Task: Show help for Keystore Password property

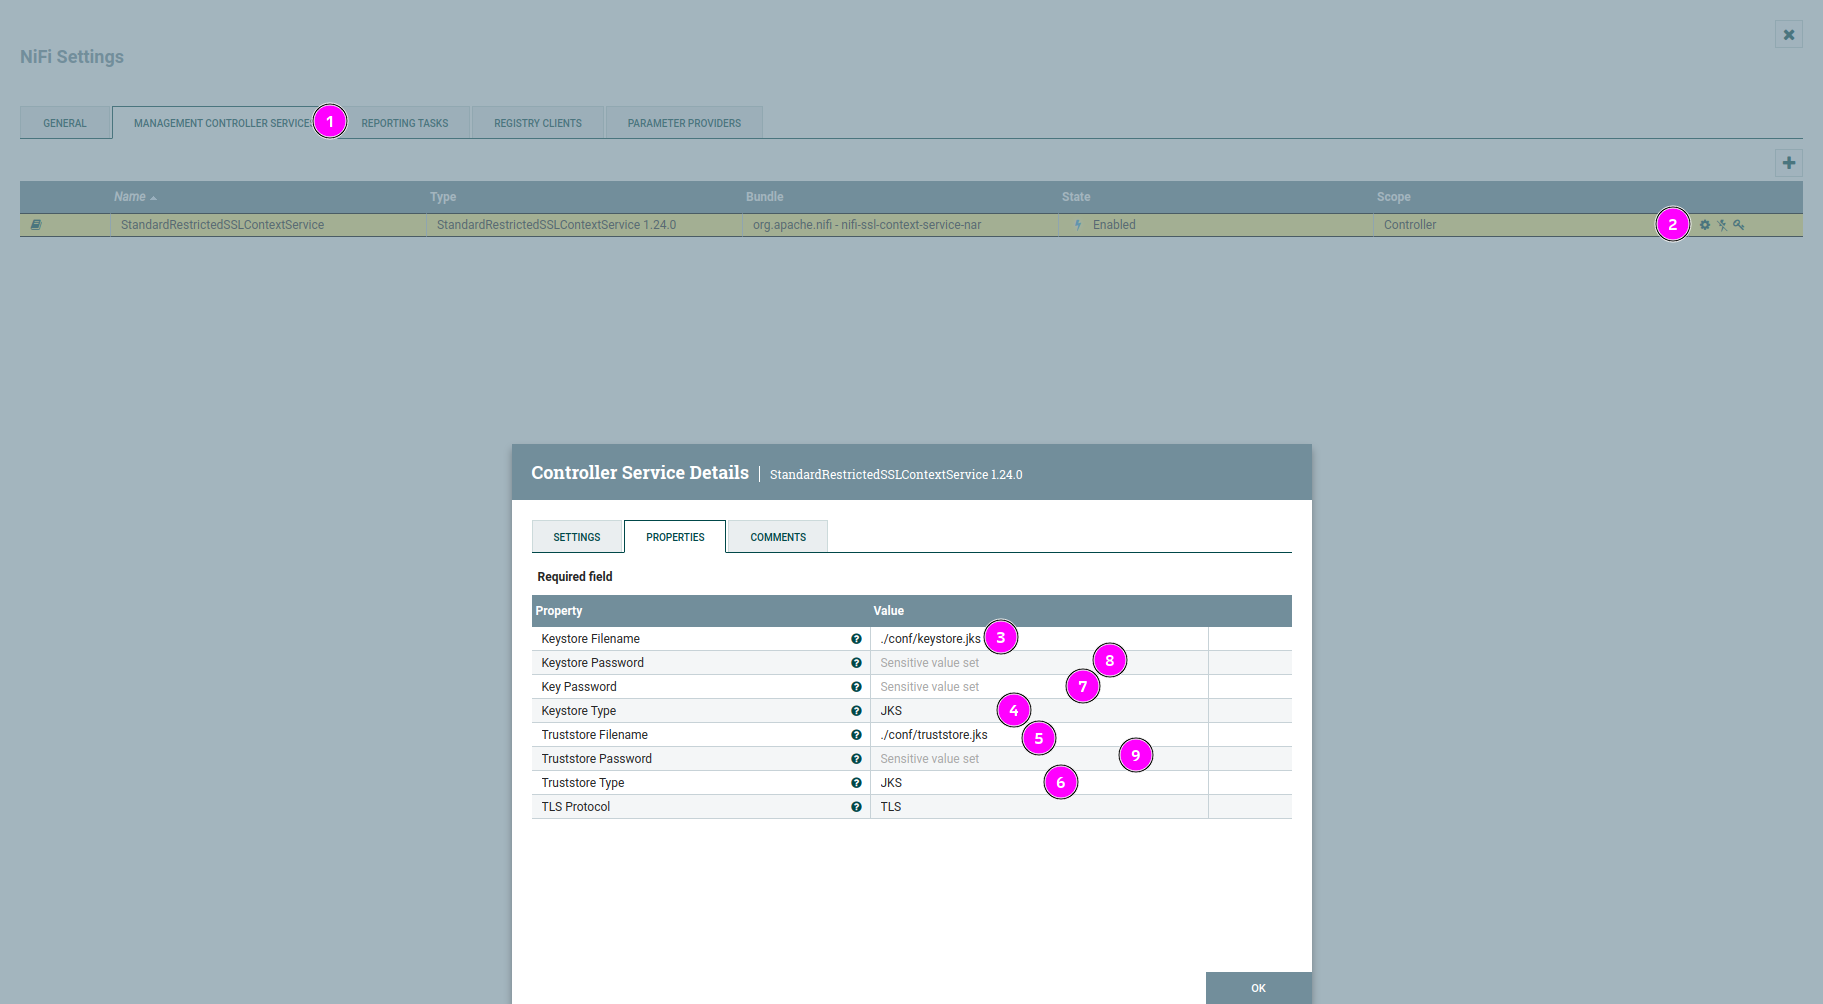Action: pos(856,663)
